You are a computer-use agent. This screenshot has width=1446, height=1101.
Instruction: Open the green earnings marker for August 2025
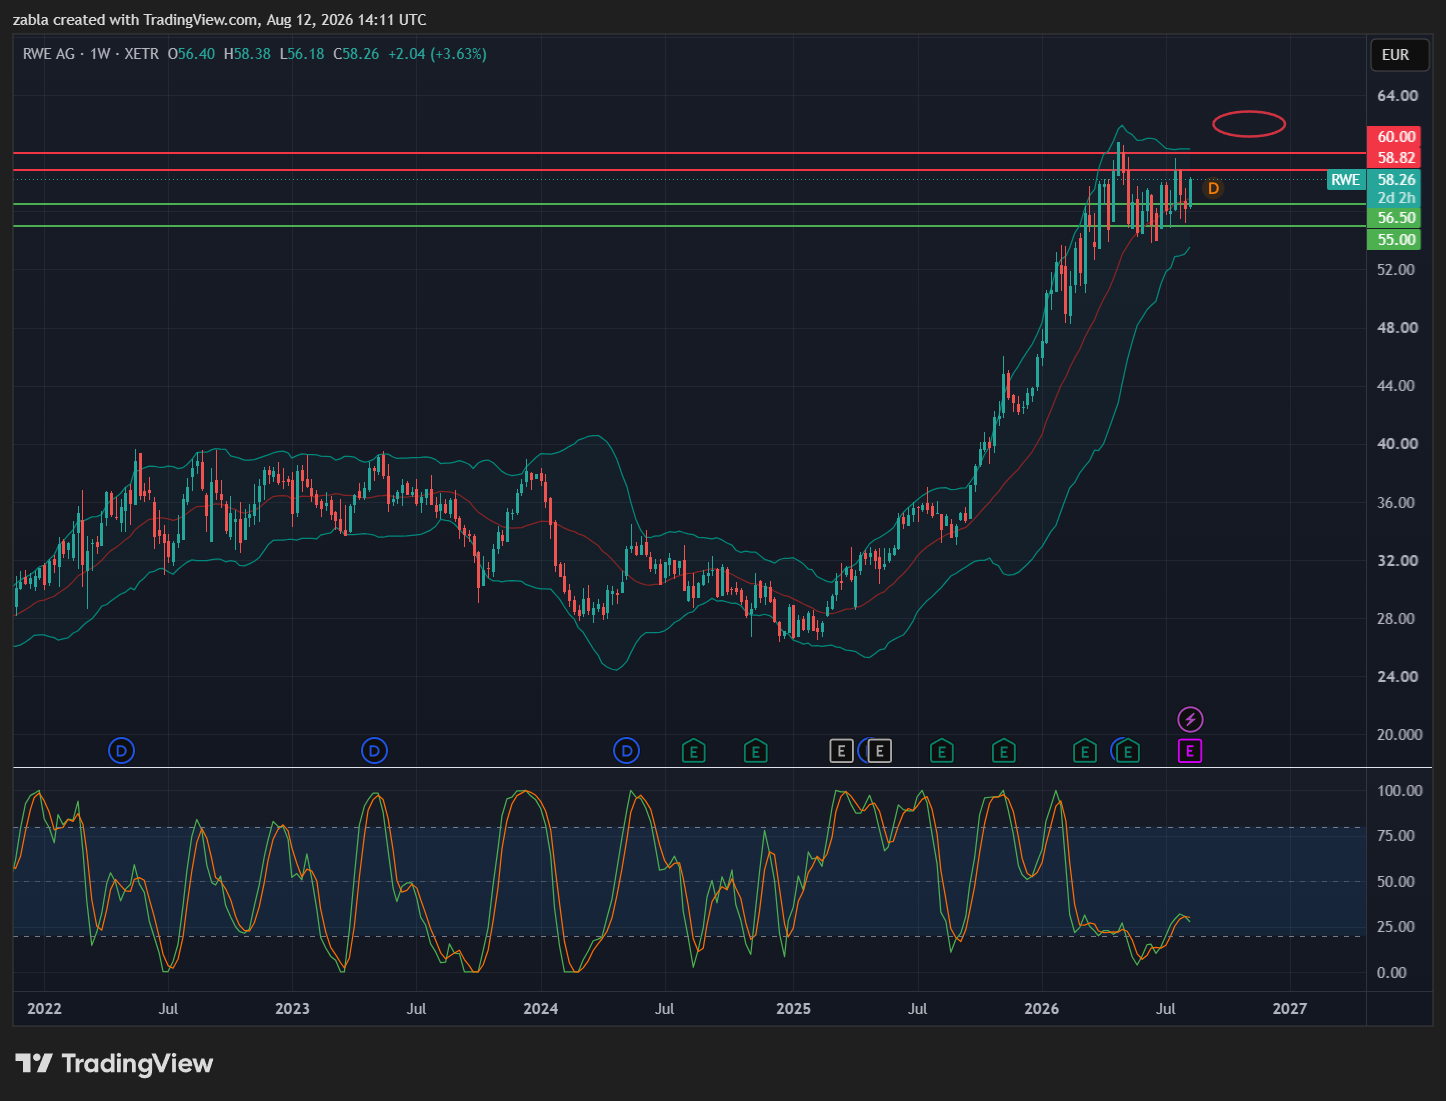pyautogui.click(x=941, y=751)
